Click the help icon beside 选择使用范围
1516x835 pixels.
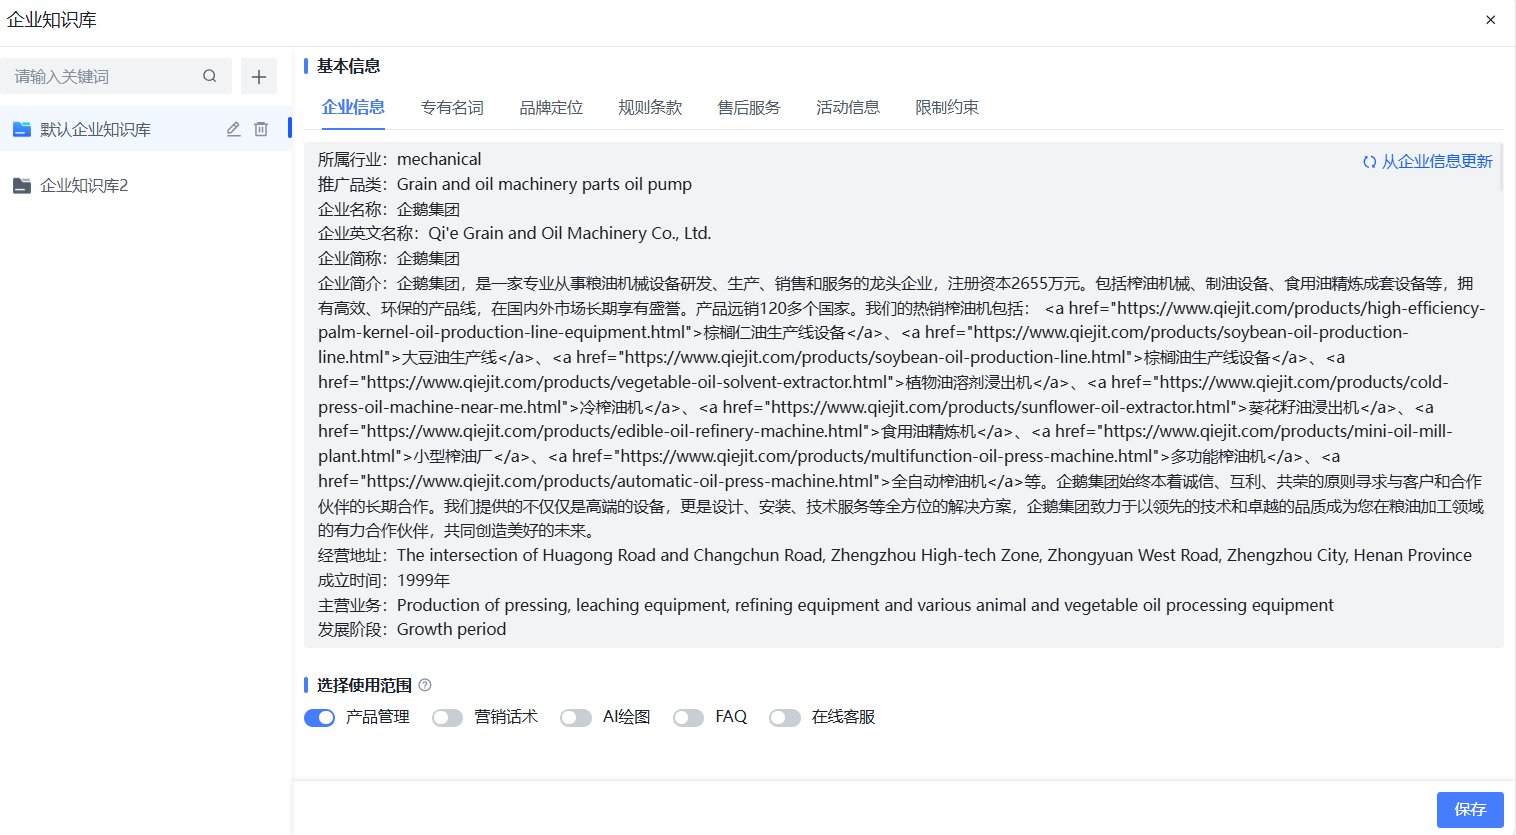(x=425, y=685)
